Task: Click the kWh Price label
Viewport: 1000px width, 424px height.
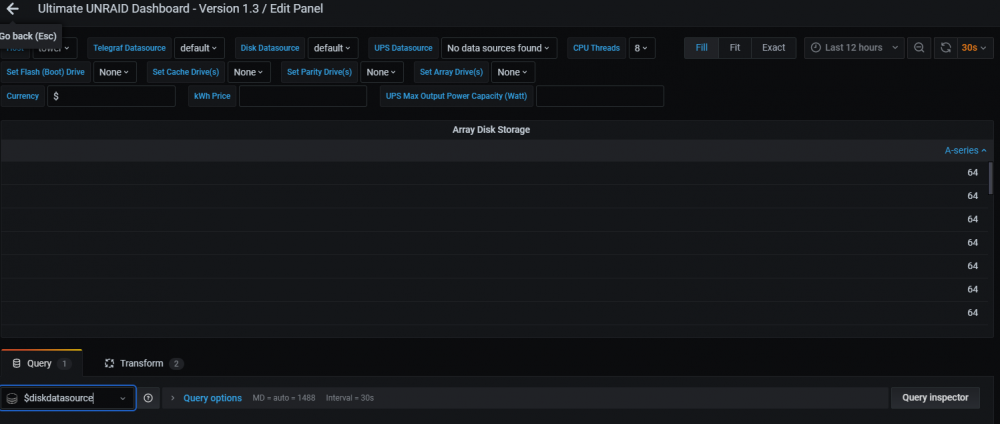Action: (212, 96)
